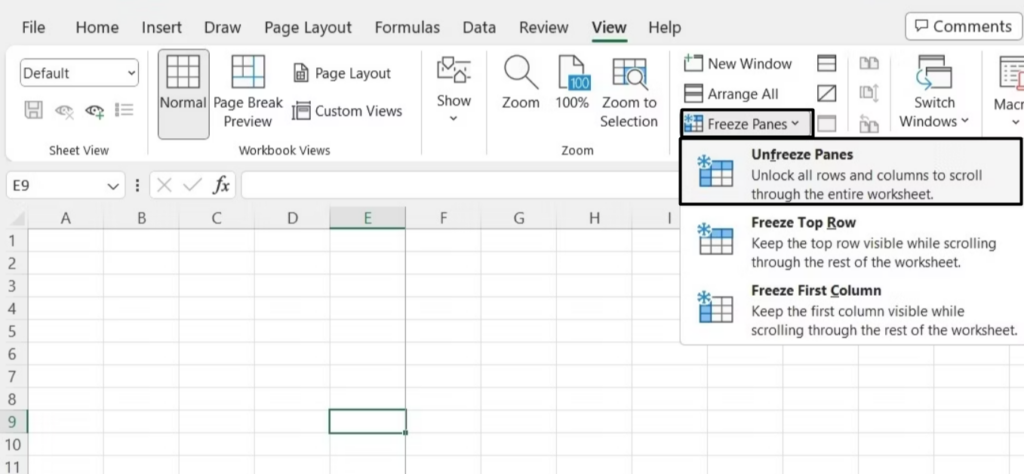Screen dimensions: 1024x474
Task: Click the Unhide window icon
Action: click(827, 123)
